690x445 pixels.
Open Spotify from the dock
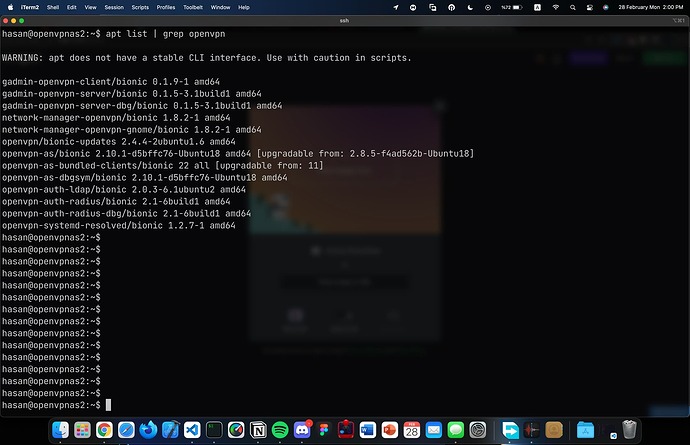point(280,430)
